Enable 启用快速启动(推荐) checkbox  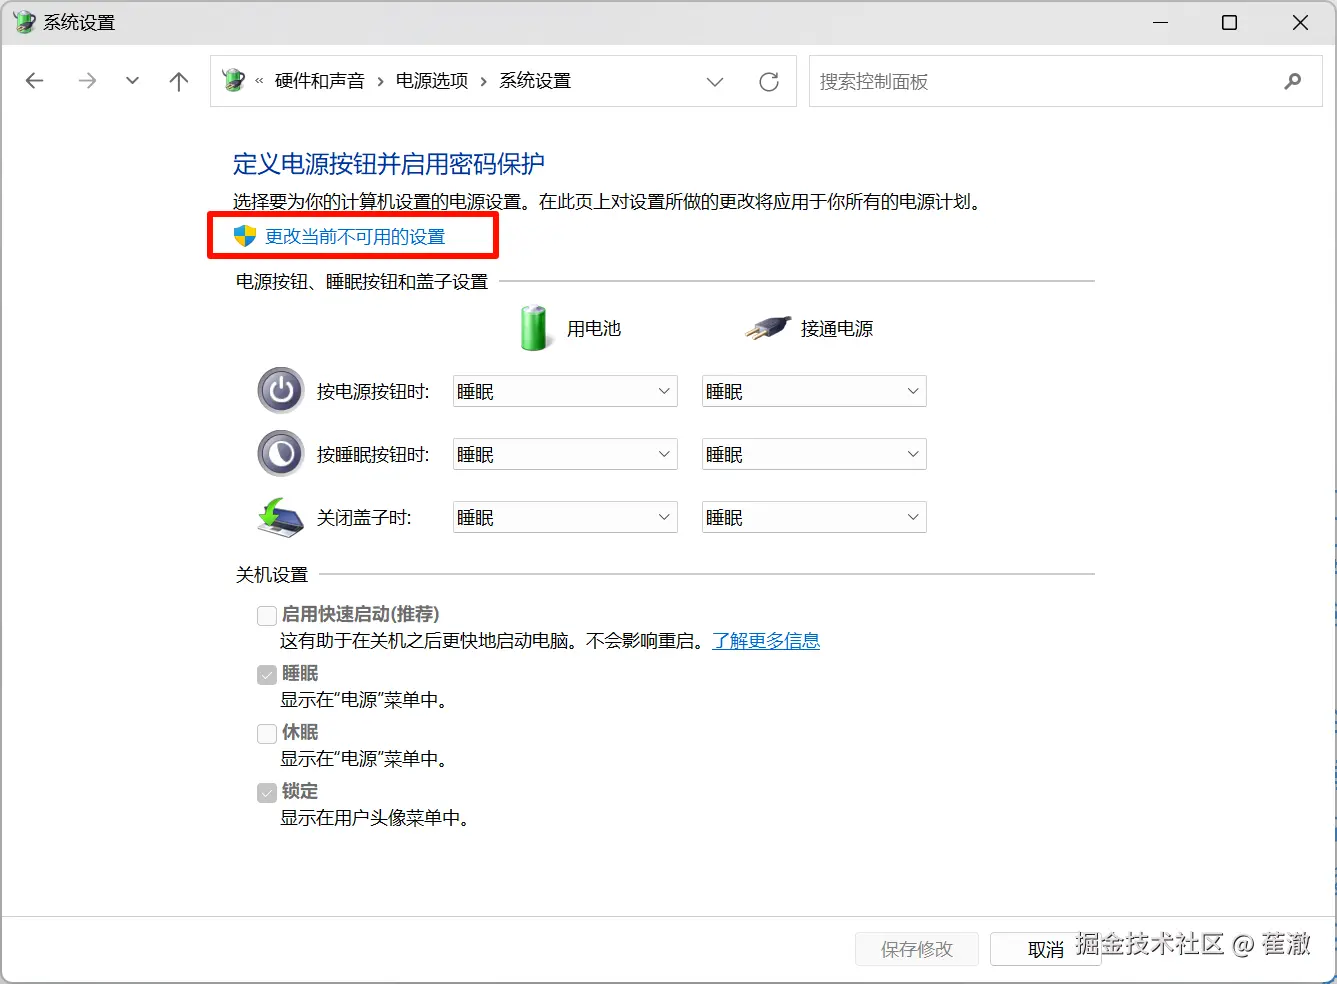(x=266, y=614)
